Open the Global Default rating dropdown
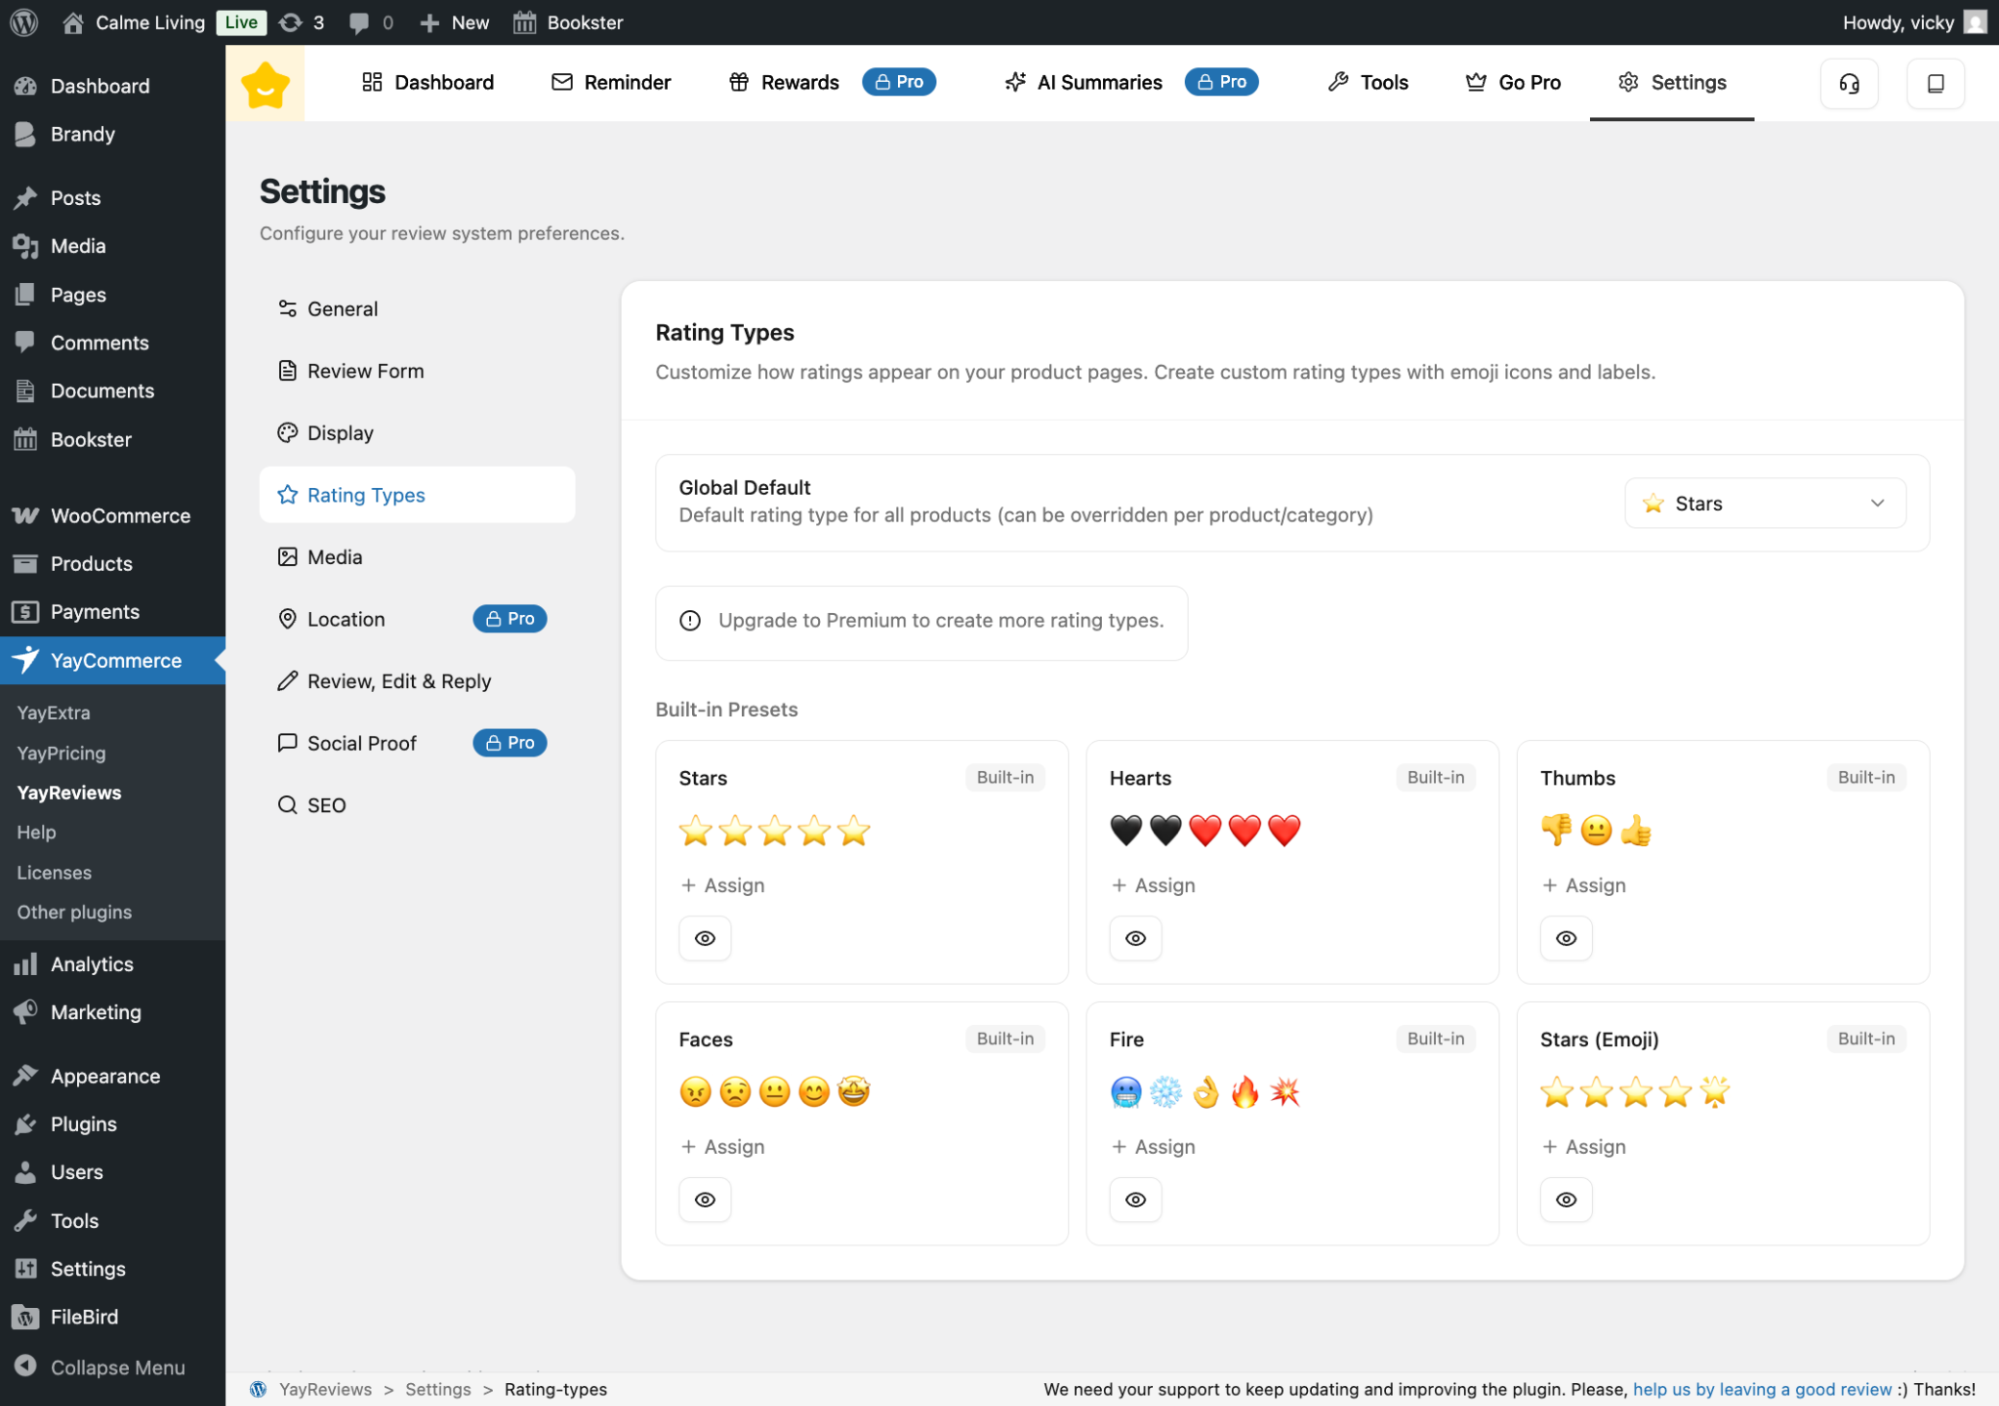The height and width of the screenshot is (1406, 1999). pyautogui.click(x=1763, y=503)
